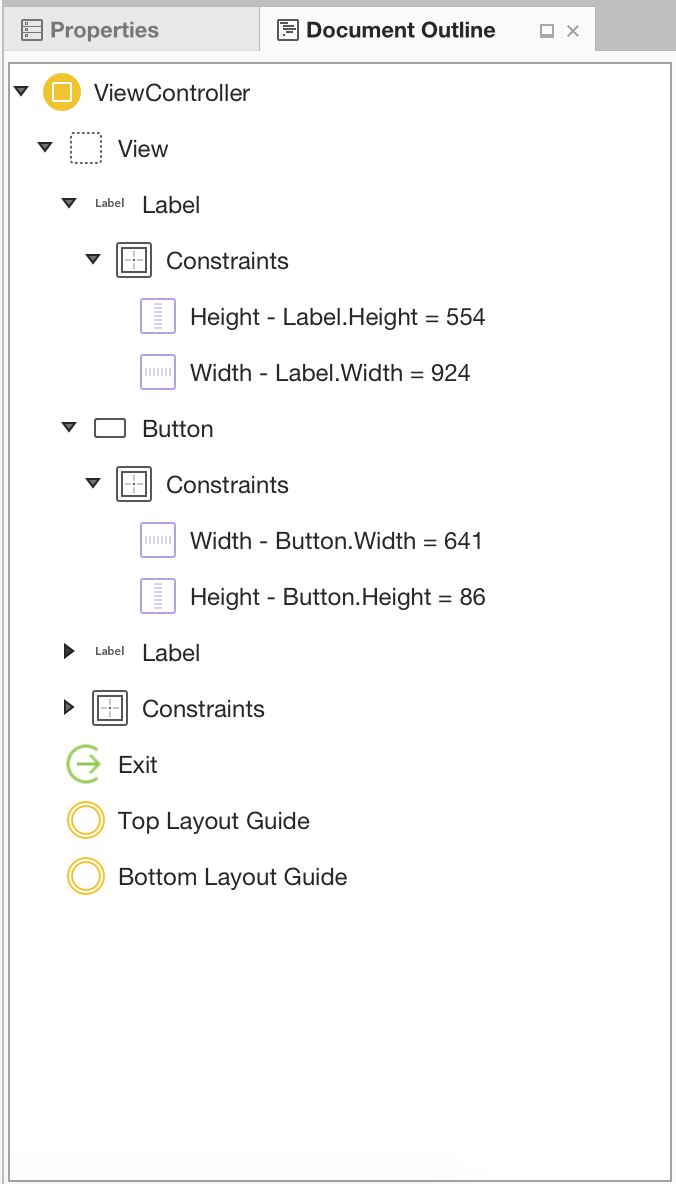This screenshot has height=1184, width=676.
Task: Select Height - Button.Height = 86 constraint
Action: pos(337,597)
